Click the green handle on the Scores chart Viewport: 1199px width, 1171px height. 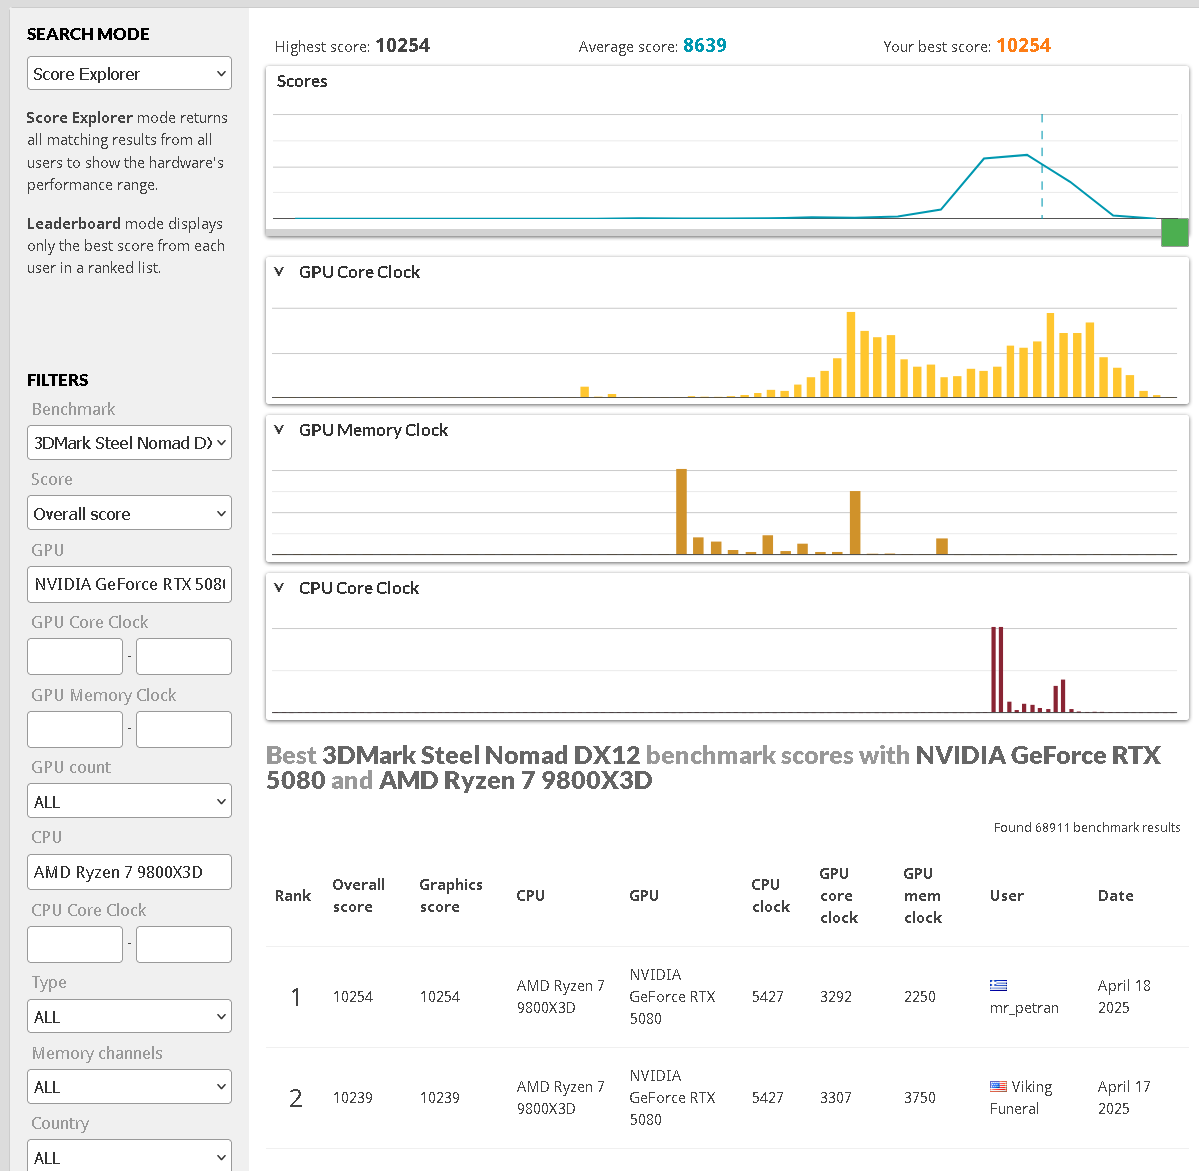pyautogui.click(x=1174, y=232)
